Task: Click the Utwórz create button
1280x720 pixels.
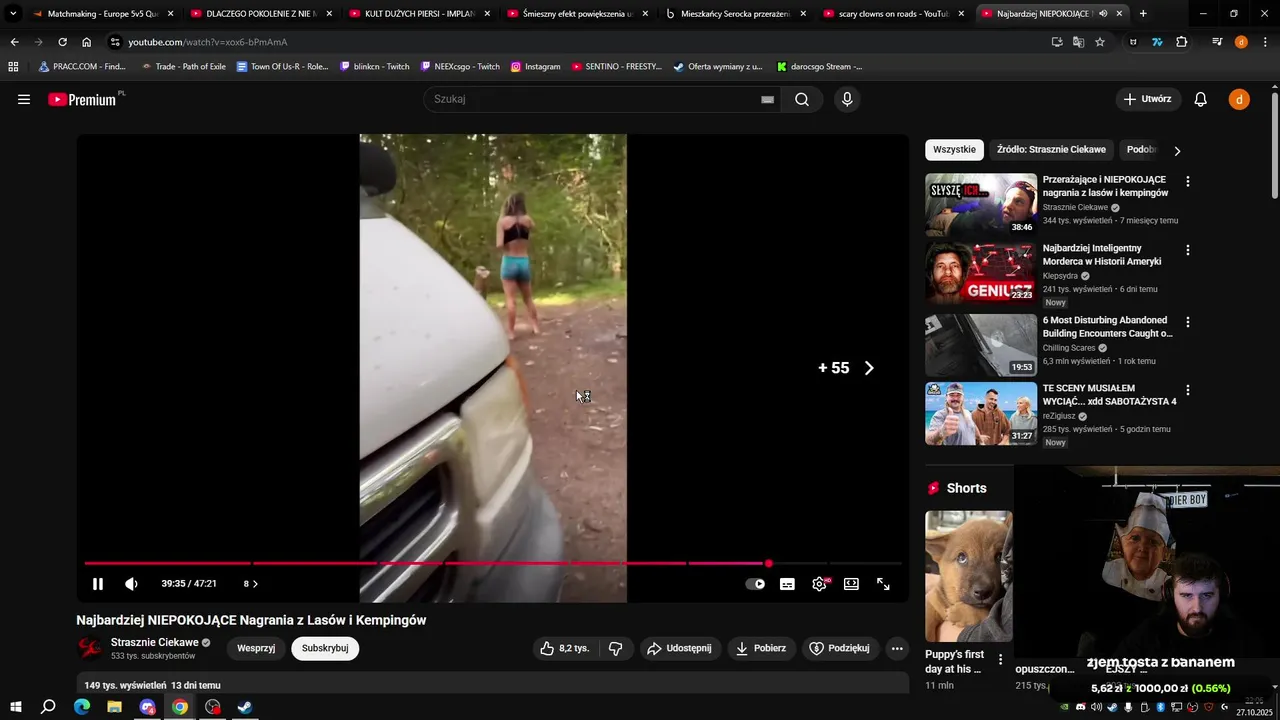Action: point(1148,99)
